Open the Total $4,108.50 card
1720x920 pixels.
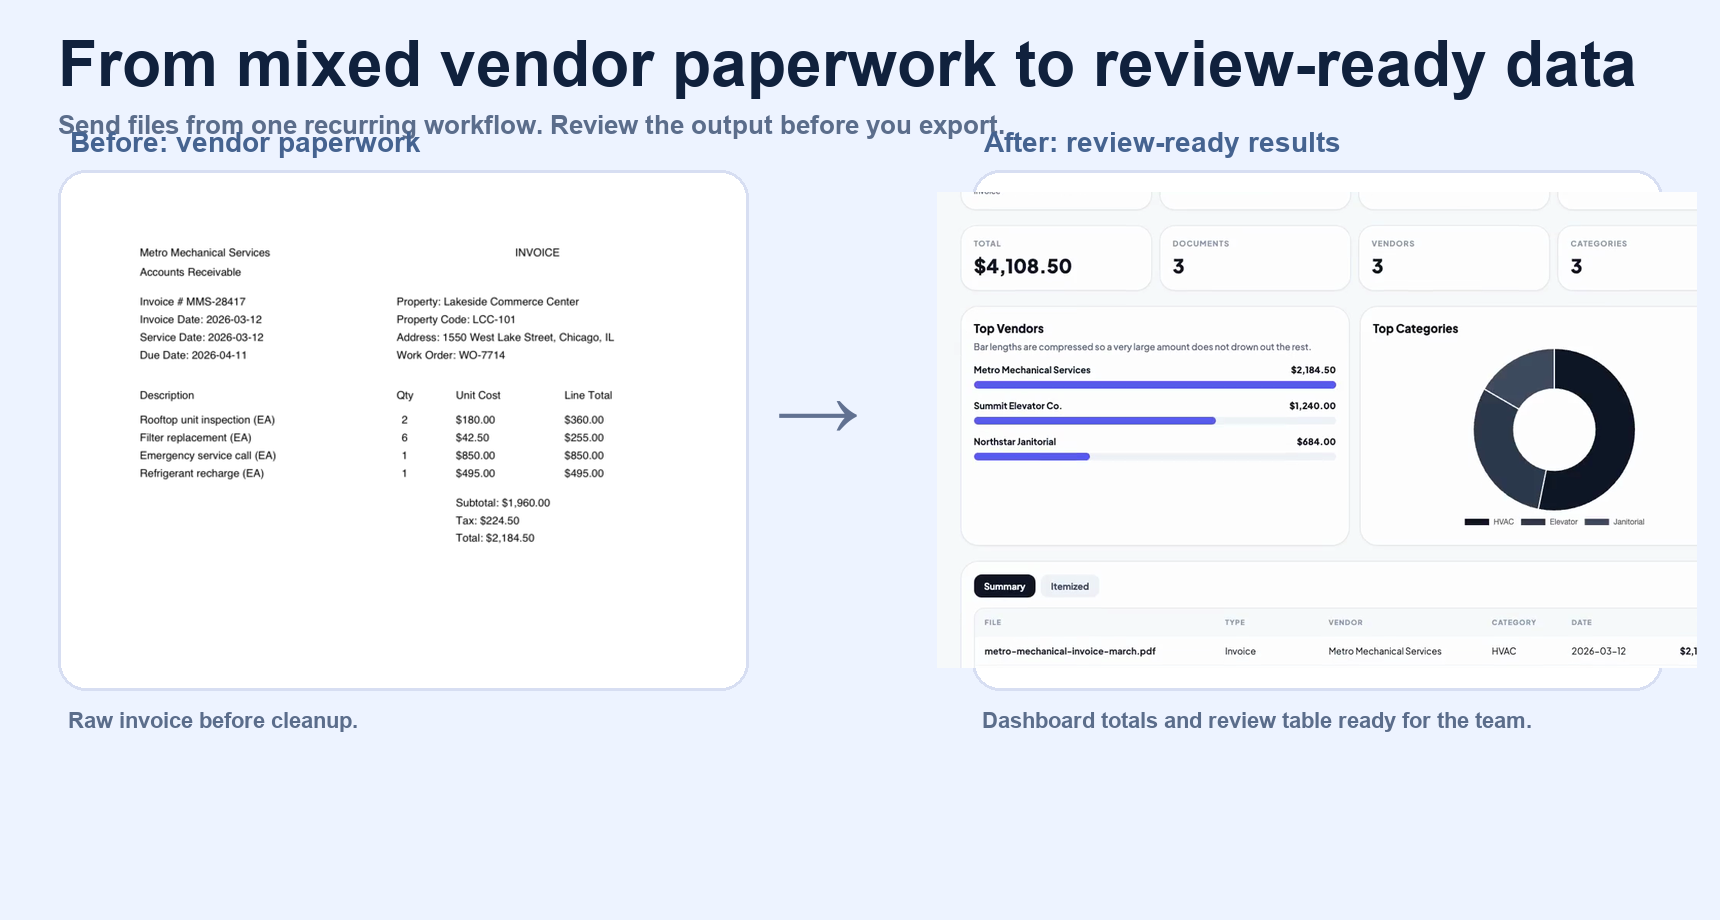(1055, 258)
